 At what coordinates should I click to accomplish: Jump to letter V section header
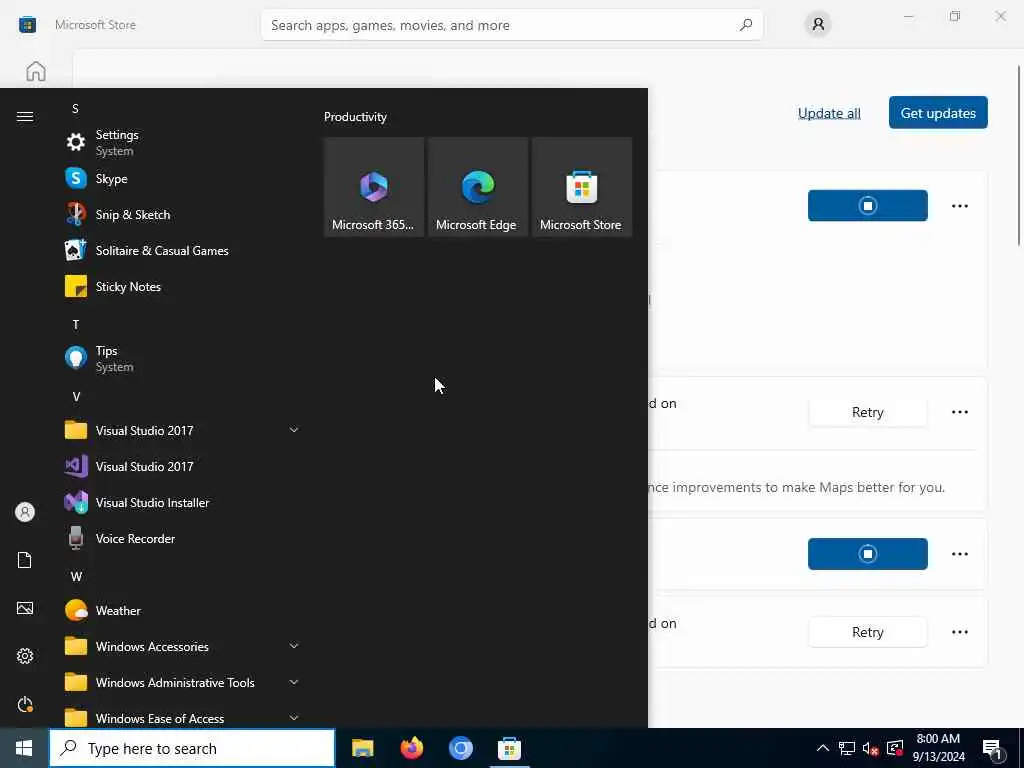coord(76,396)
